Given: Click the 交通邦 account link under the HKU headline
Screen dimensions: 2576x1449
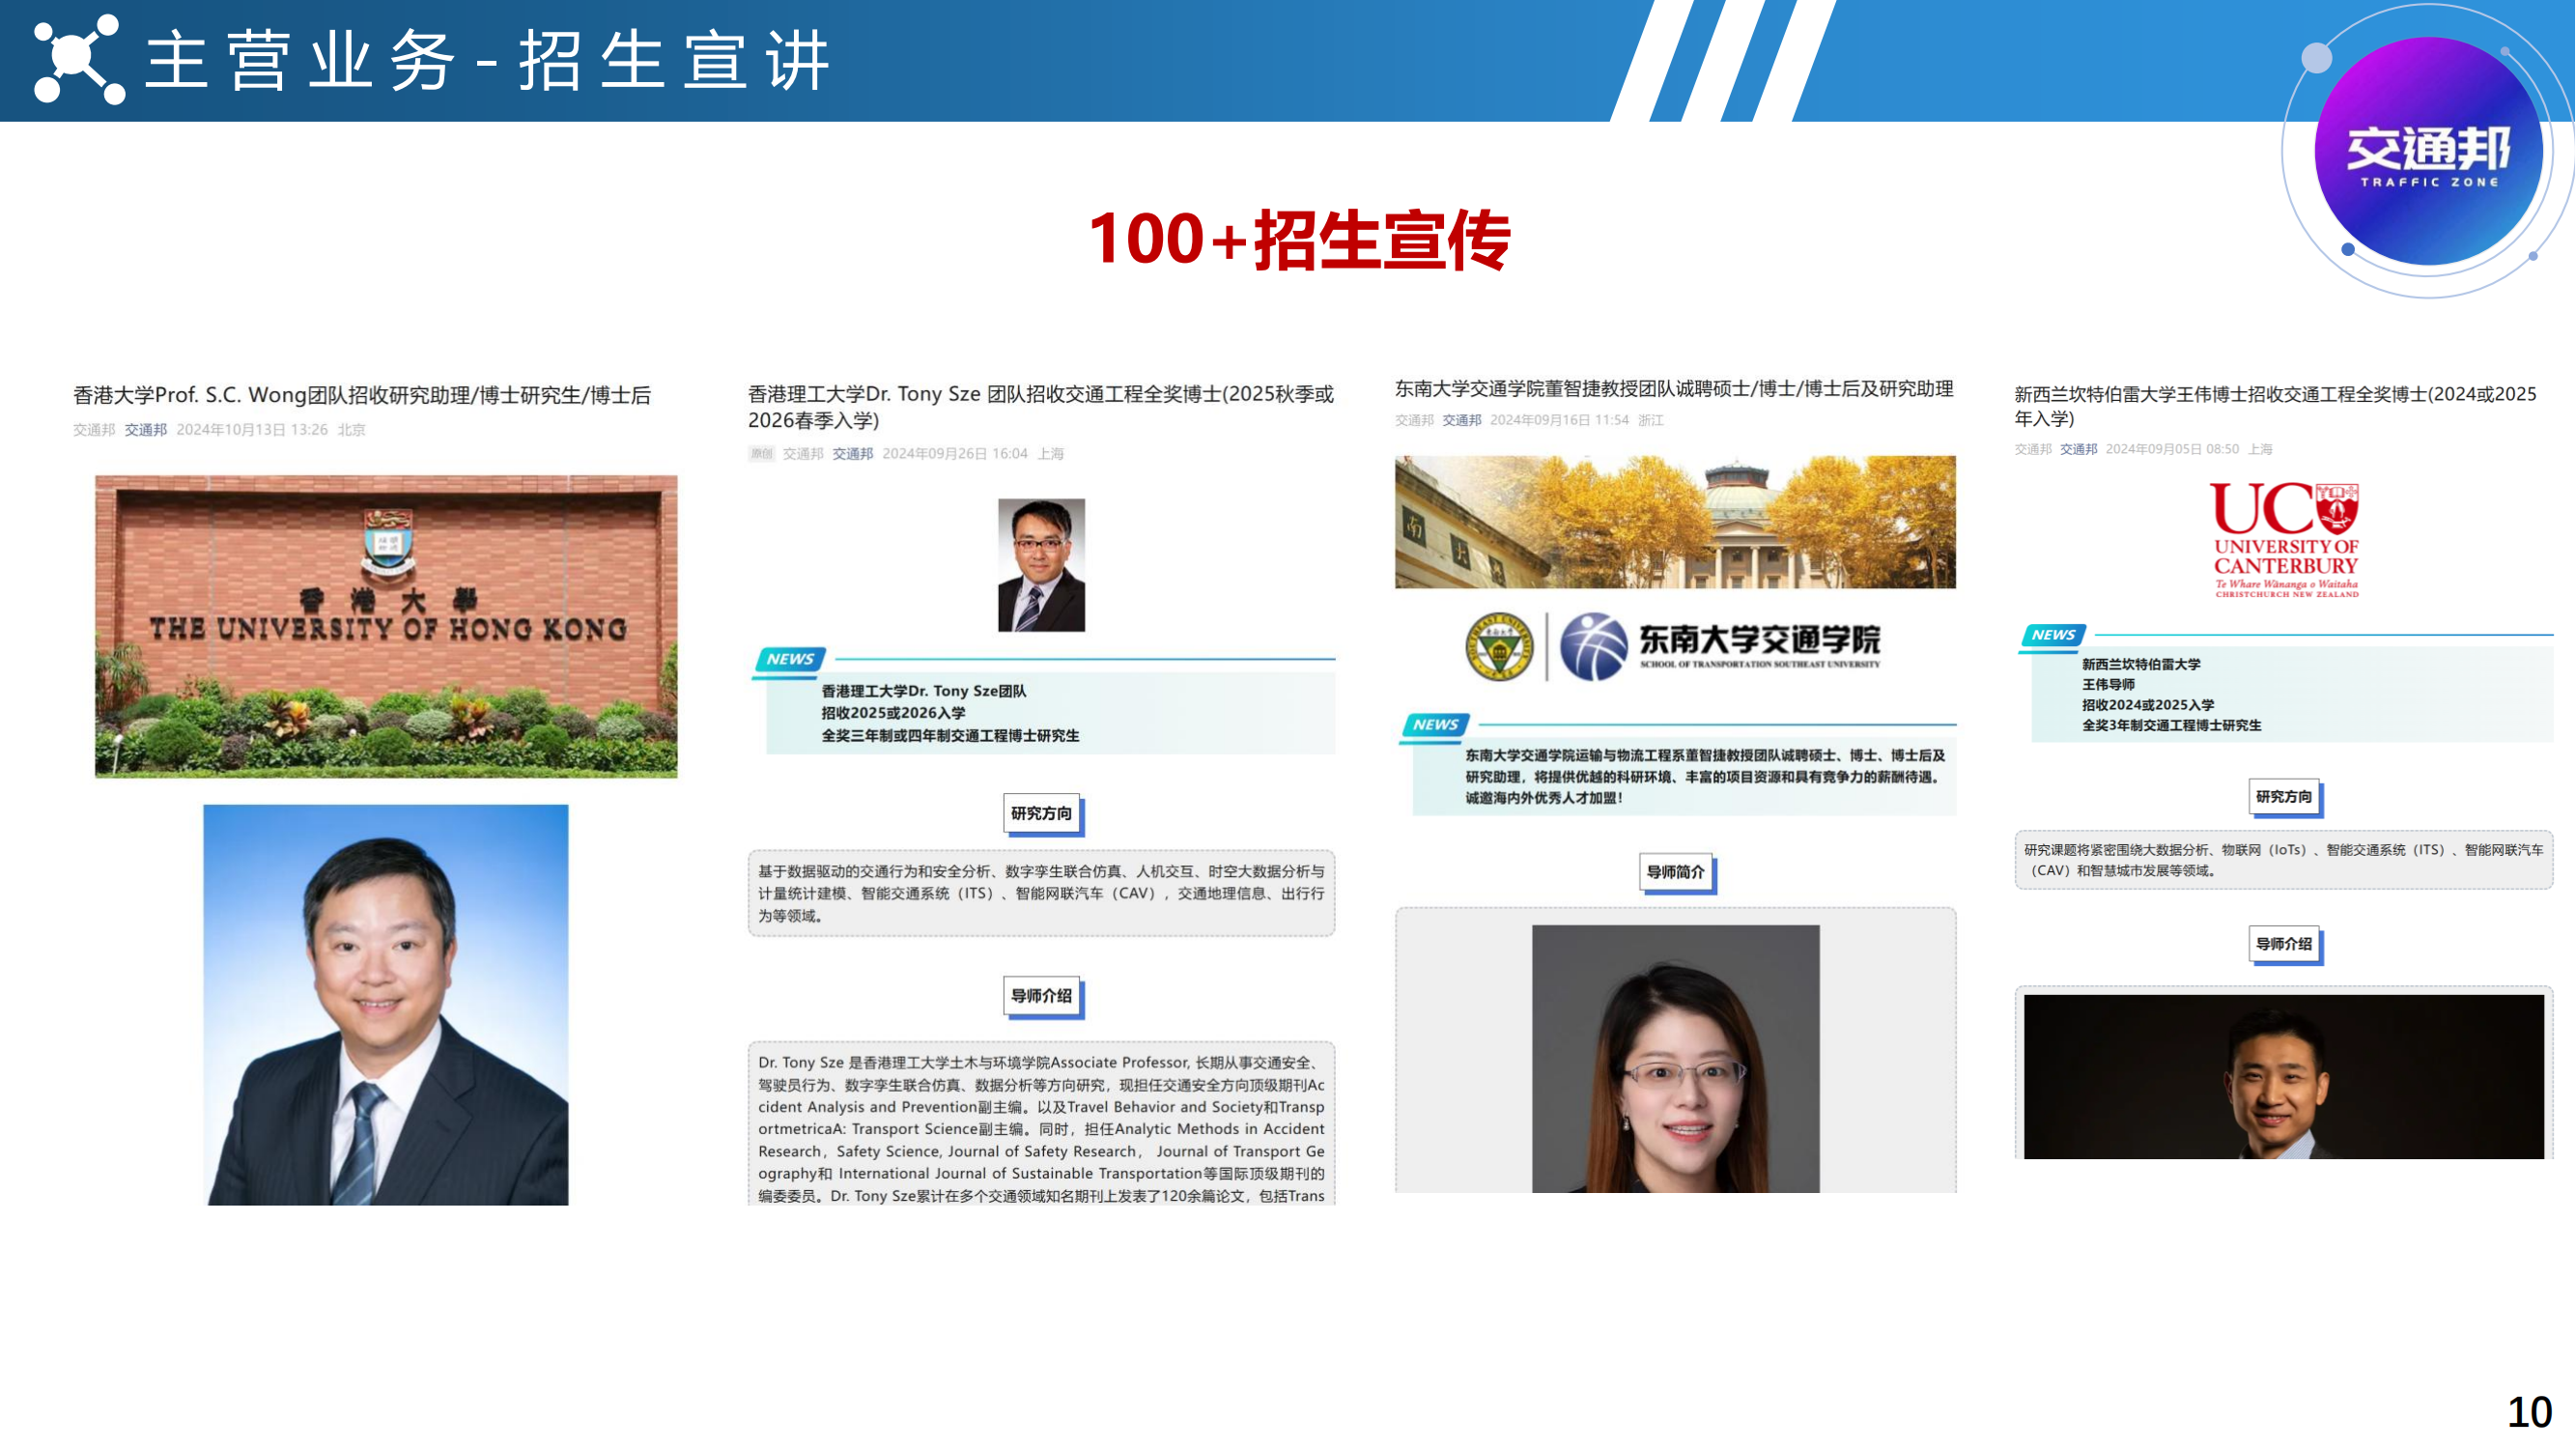Looking at the screenshot, I should tap(146, 430).
